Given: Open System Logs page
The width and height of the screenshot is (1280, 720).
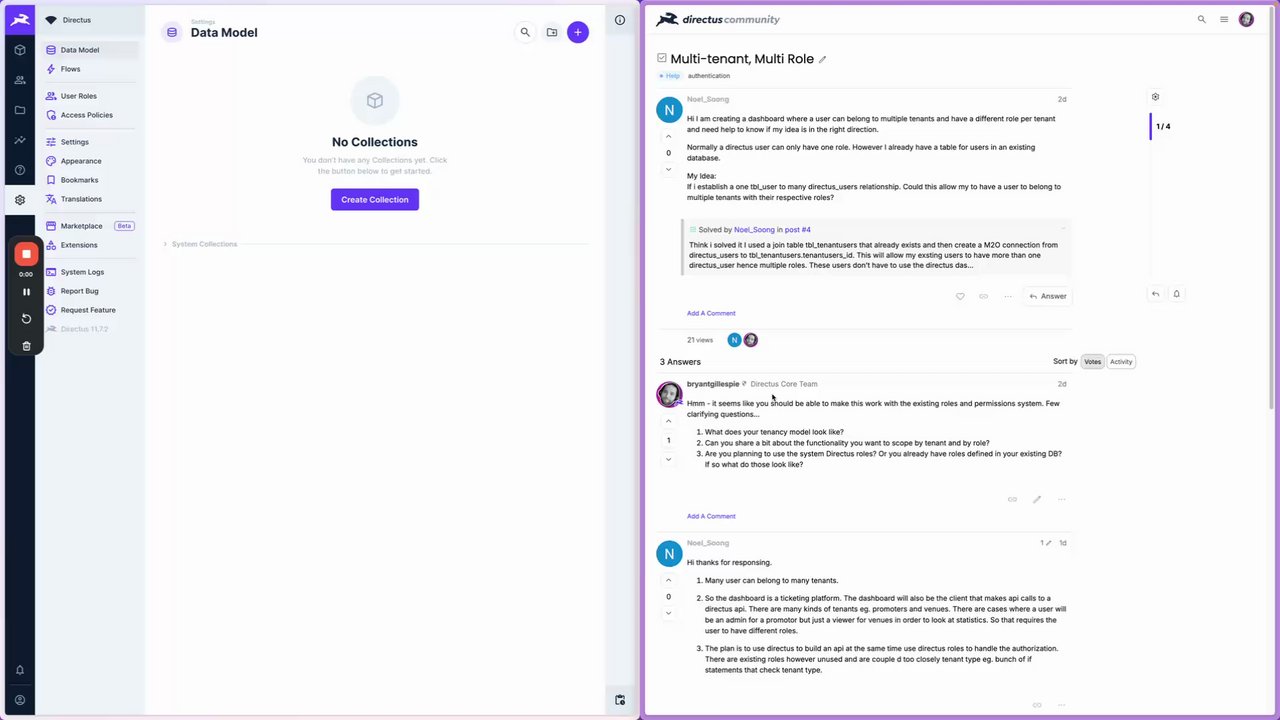Looking at the screenshot, I should tap(90, 272).
